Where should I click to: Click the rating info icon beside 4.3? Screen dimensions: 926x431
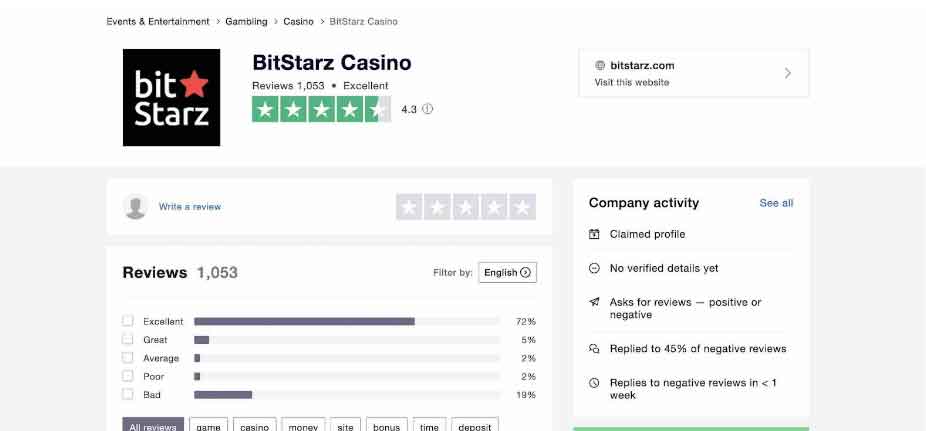[428, 109]
